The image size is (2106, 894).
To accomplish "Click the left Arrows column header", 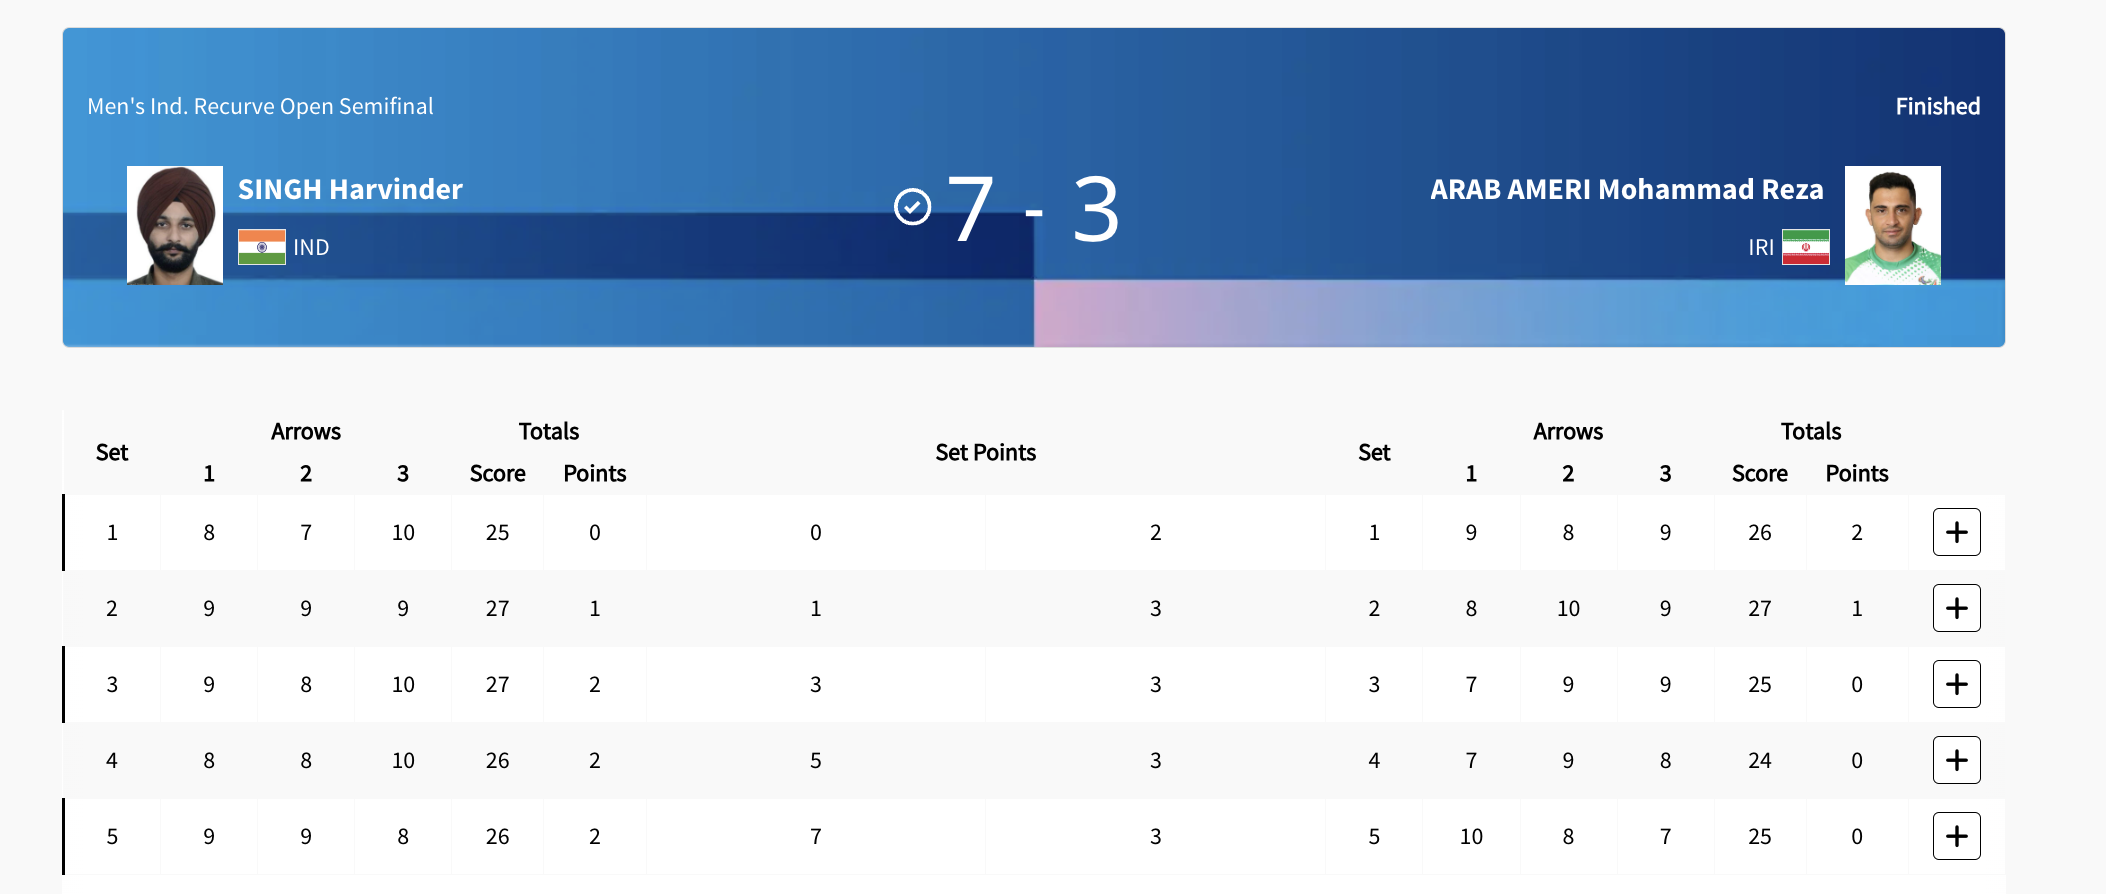I will click(306, 431).
